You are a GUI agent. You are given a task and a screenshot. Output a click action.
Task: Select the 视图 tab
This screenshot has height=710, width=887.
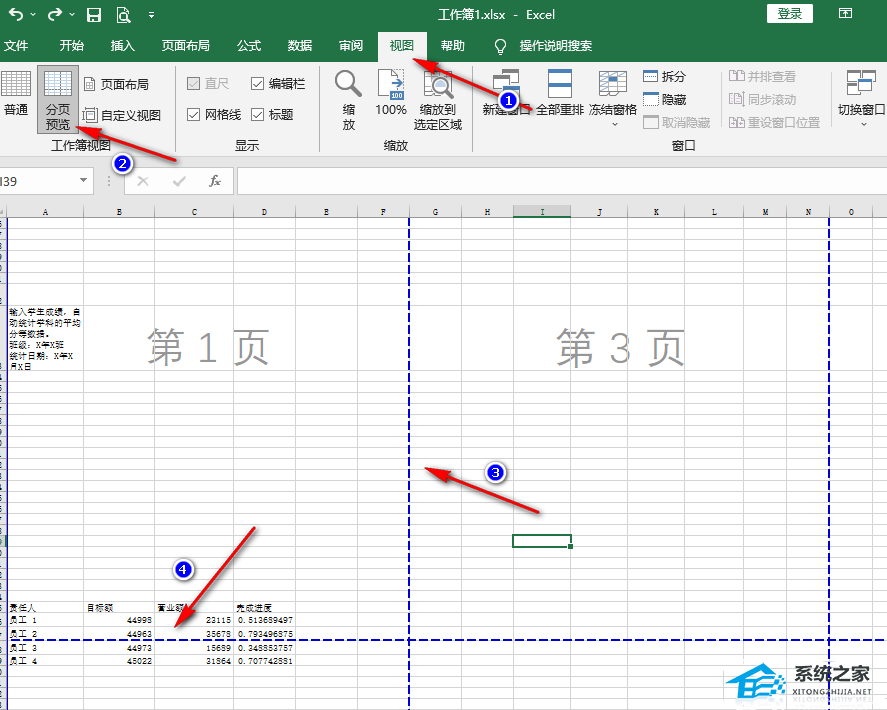402,46
